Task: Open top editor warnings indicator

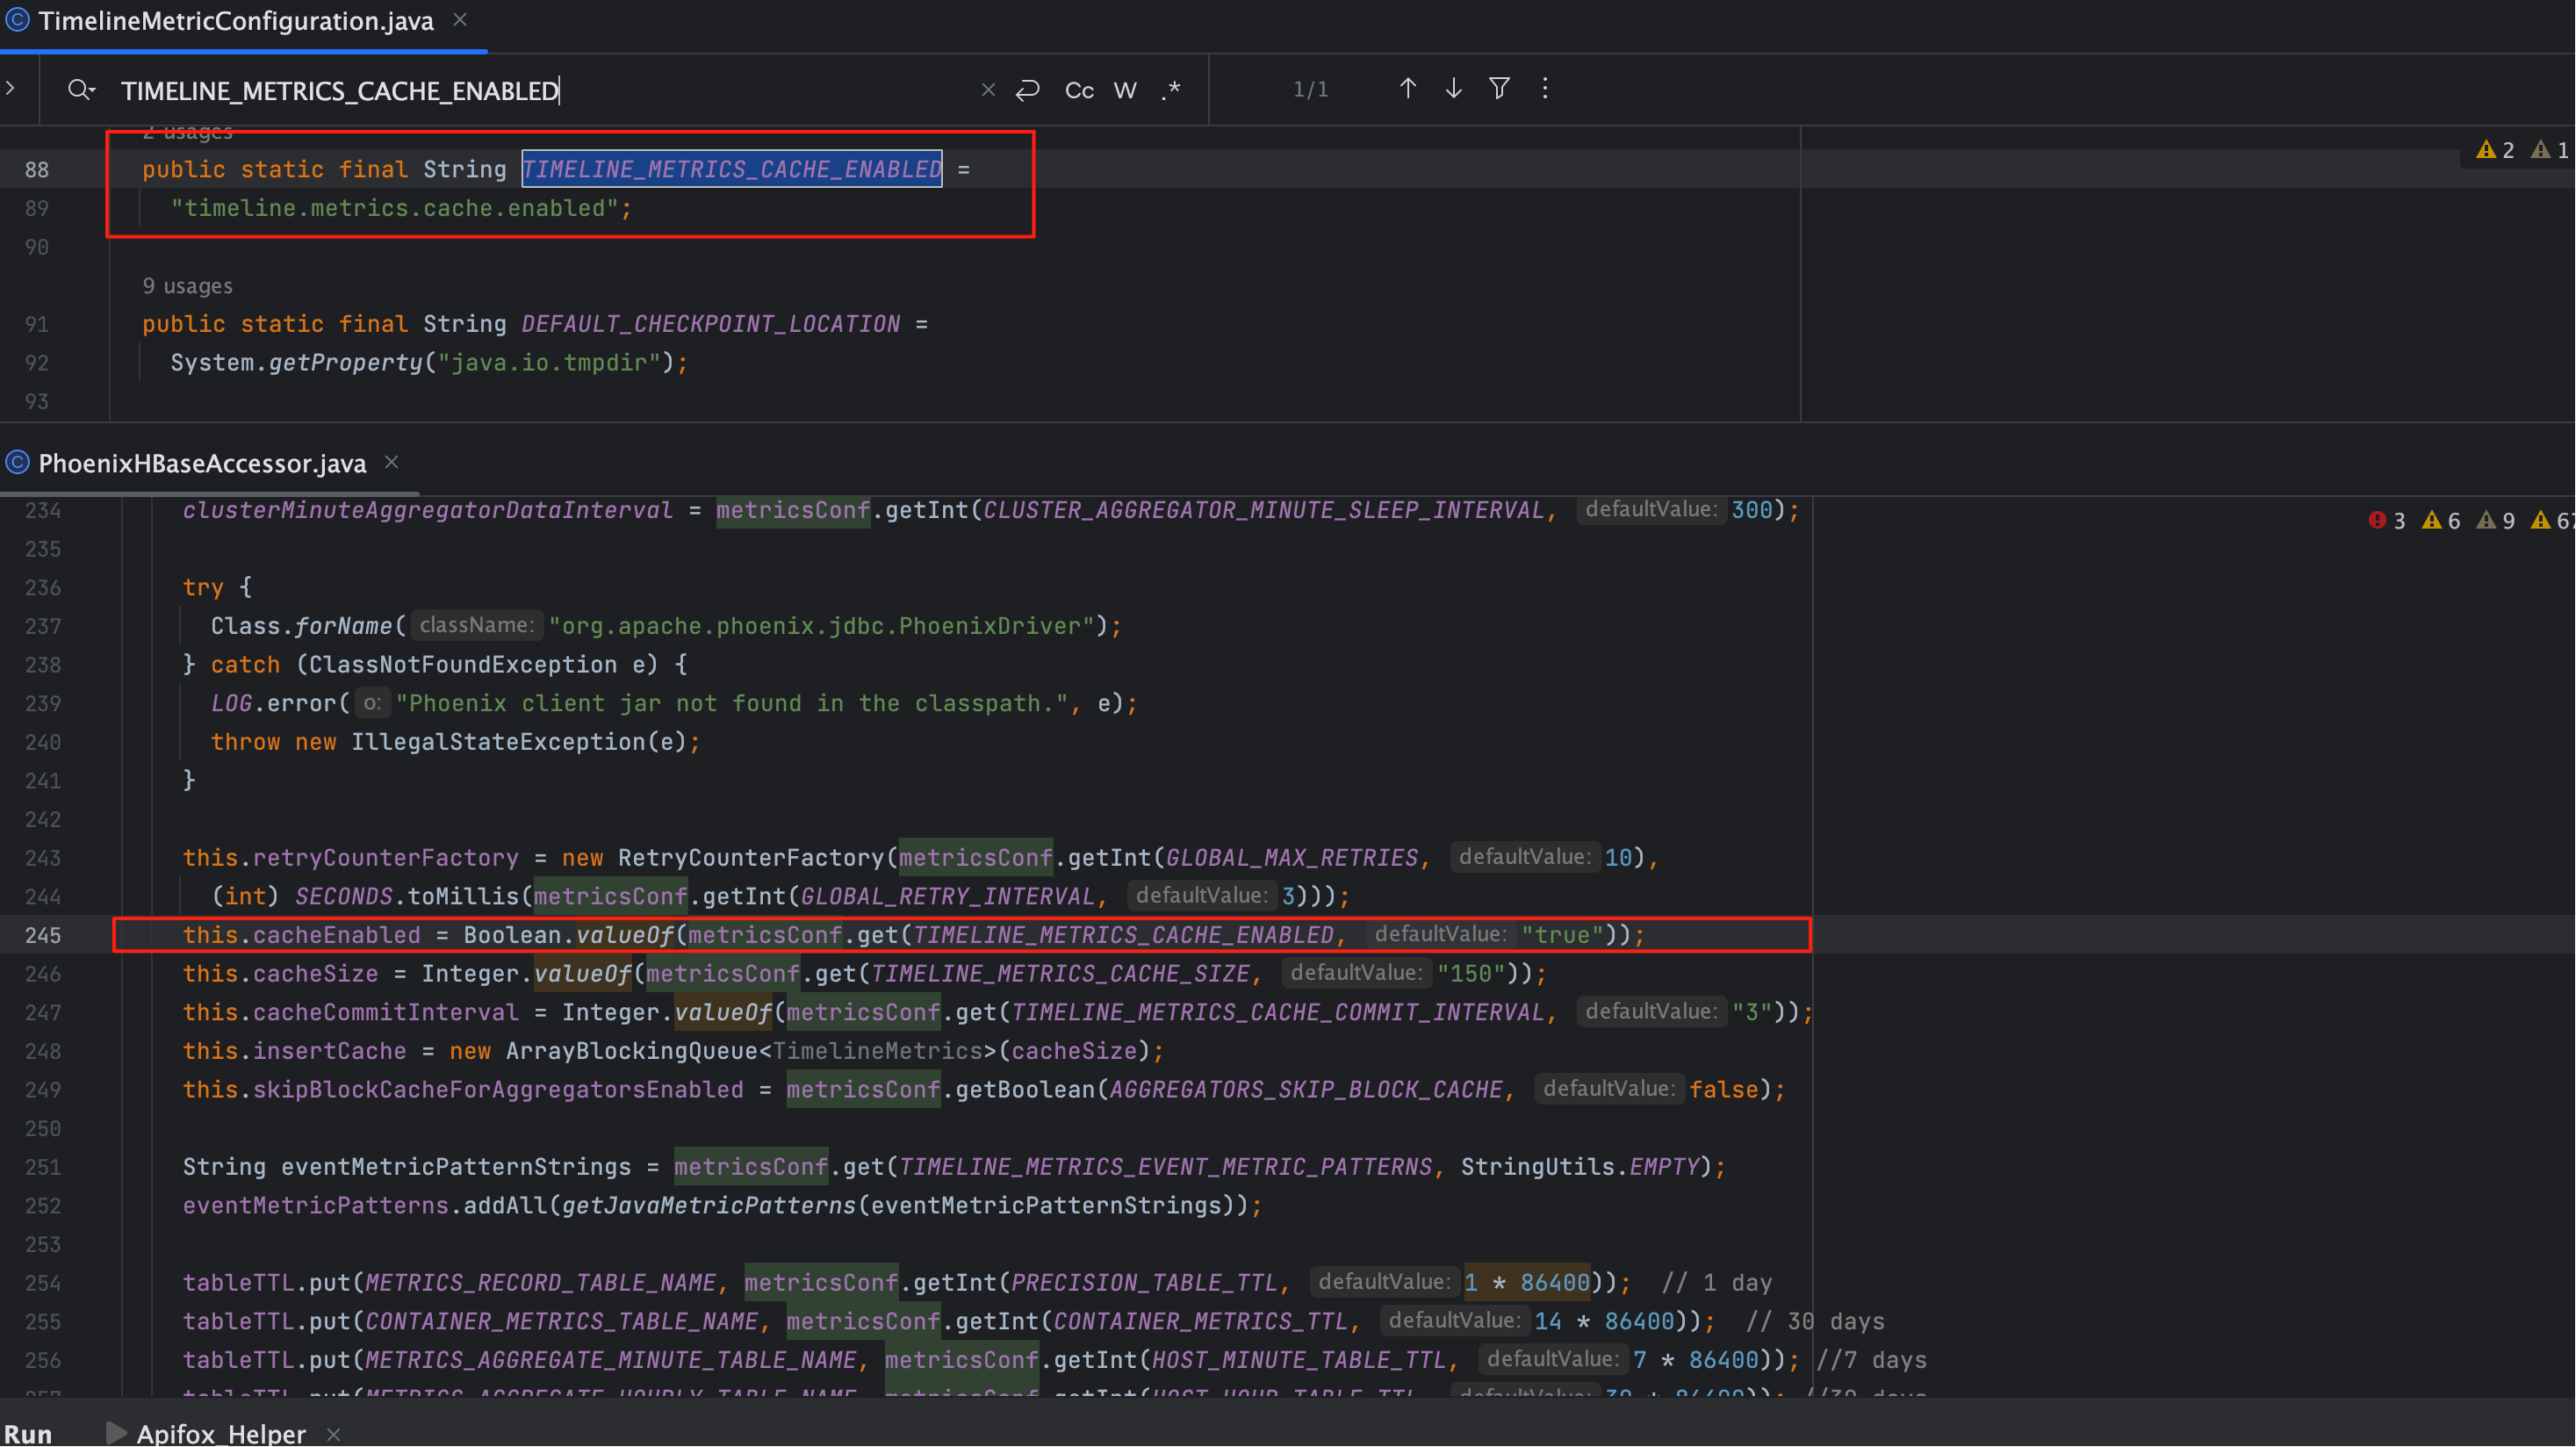Action: (x=2495, y=150)
